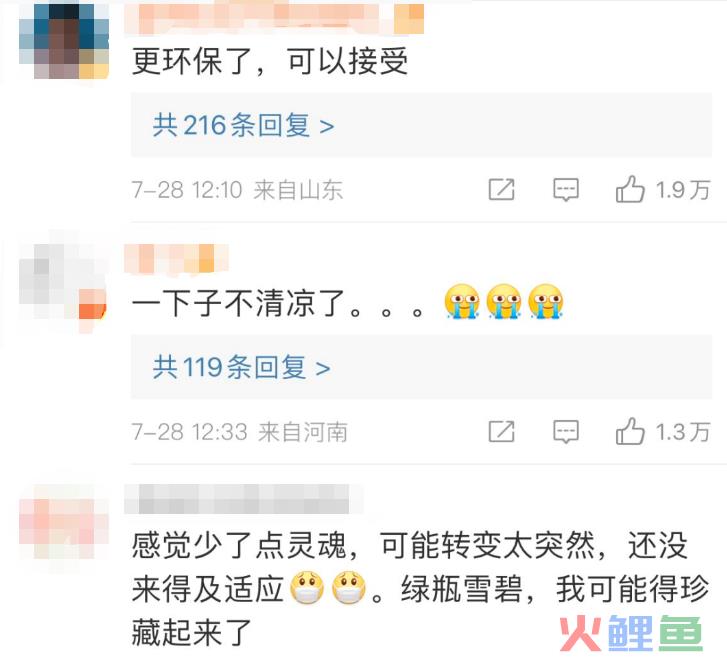
Task: Click the timestamp 7-28 12:33 来自河南
Action: pyautogui.click(x=240, y=432)
